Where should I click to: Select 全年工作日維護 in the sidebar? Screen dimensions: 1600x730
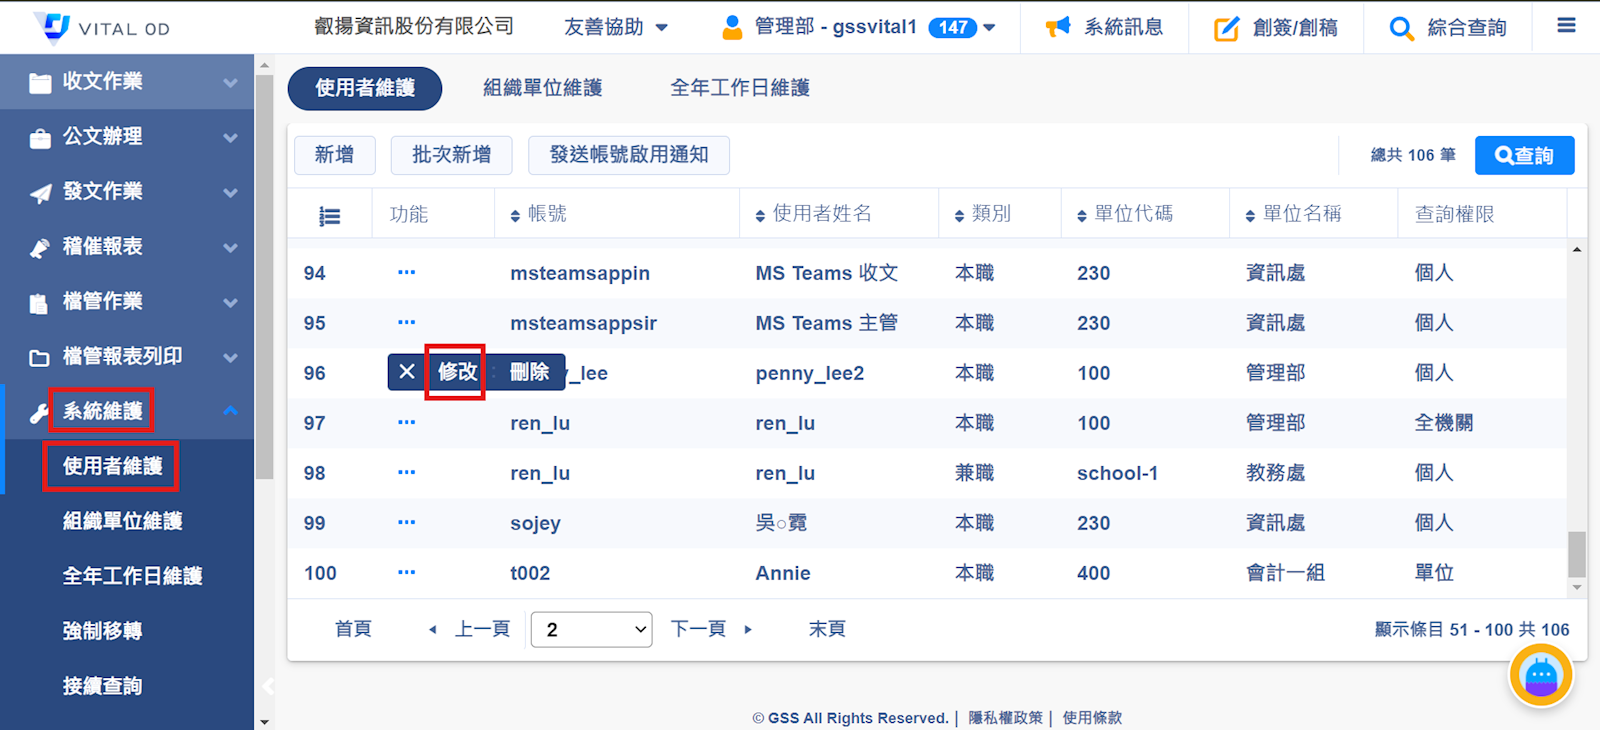[x=133, y=576]
